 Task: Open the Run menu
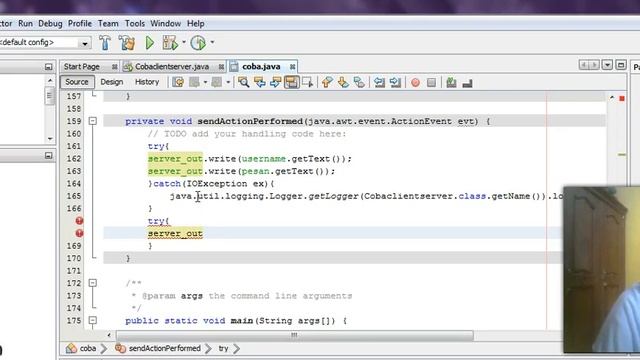click(25, 24)
